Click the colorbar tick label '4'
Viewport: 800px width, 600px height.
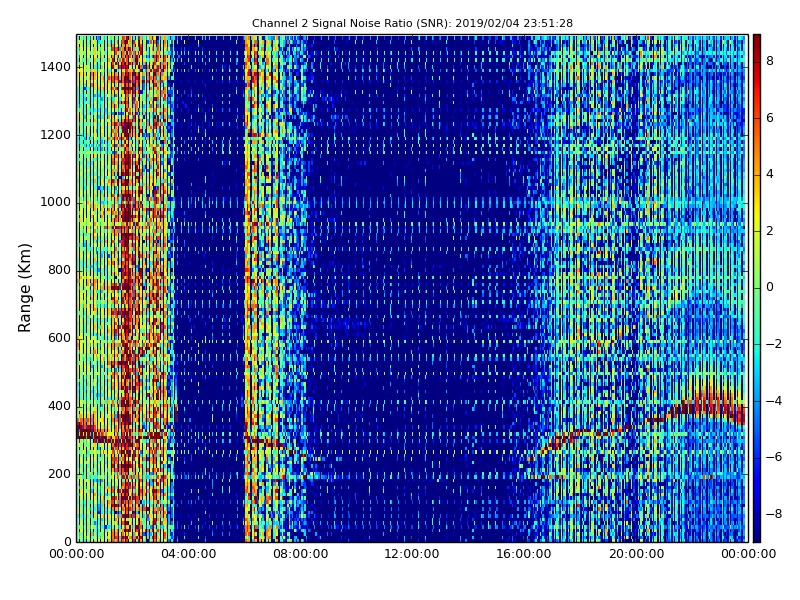click(770, 174)
